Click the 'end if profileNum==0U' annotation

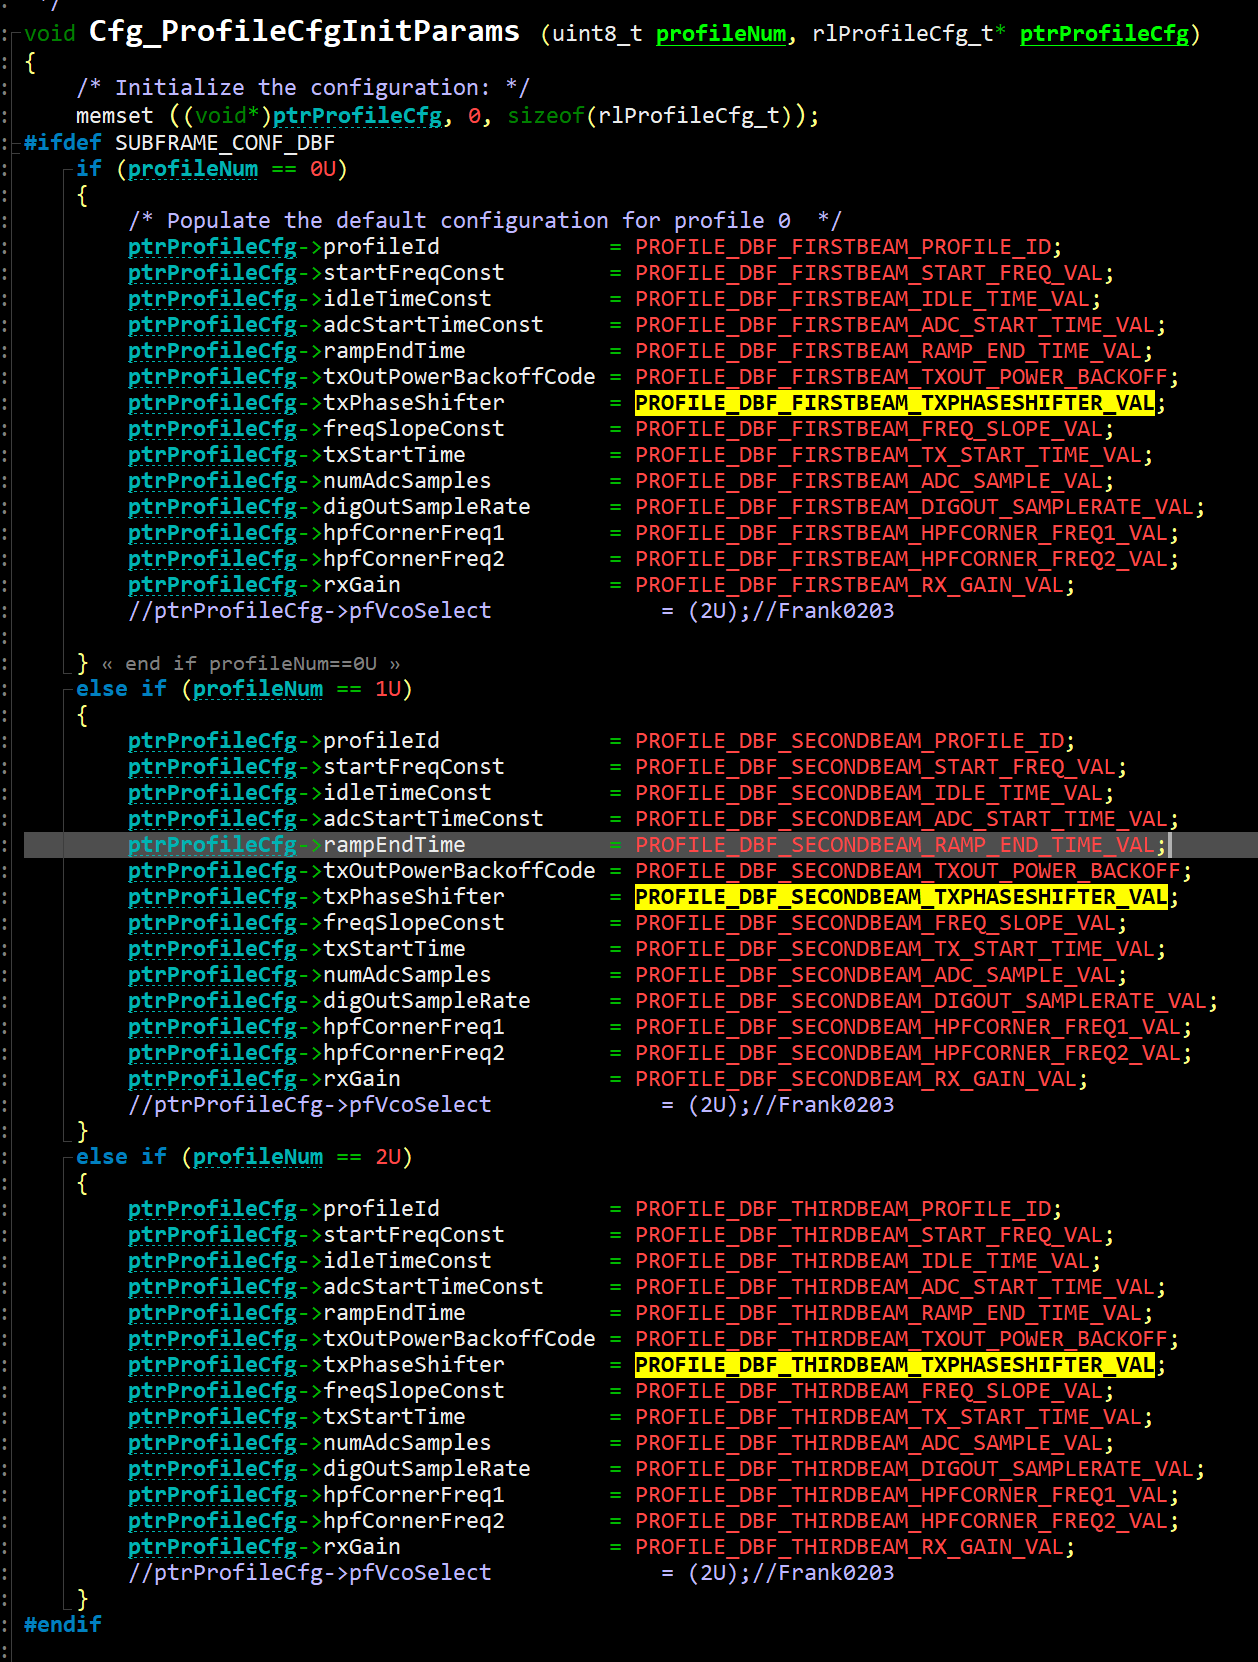pos(251,664)
